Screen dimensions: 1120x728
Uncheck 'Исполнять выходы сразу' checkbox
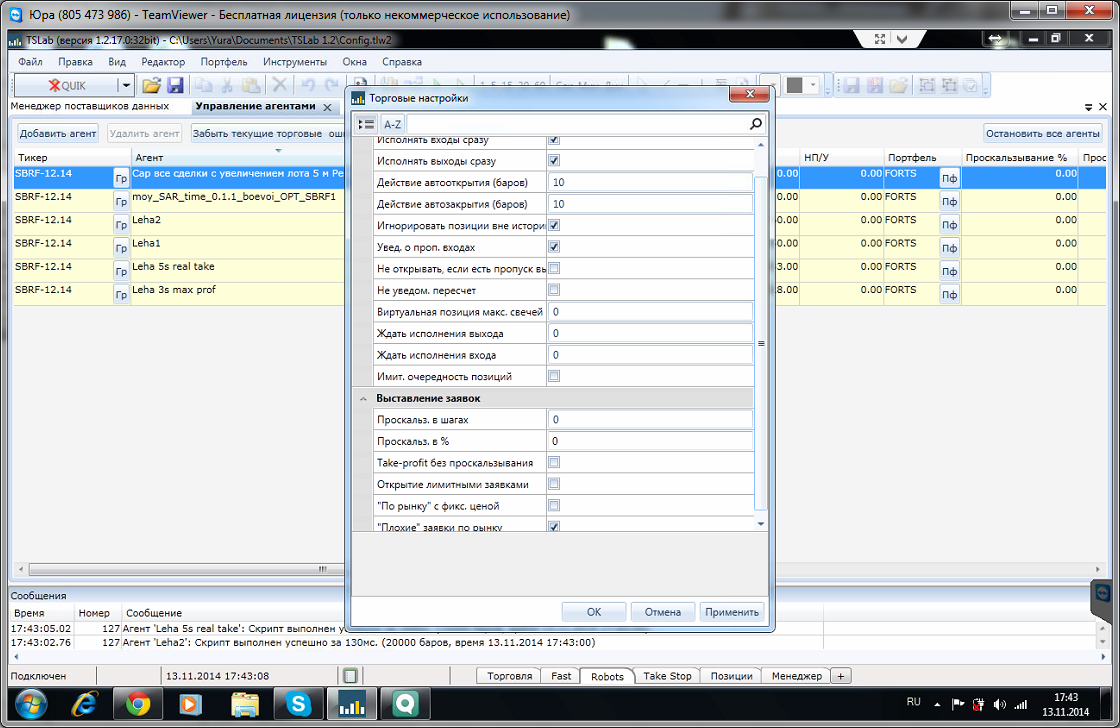(554, 161)
